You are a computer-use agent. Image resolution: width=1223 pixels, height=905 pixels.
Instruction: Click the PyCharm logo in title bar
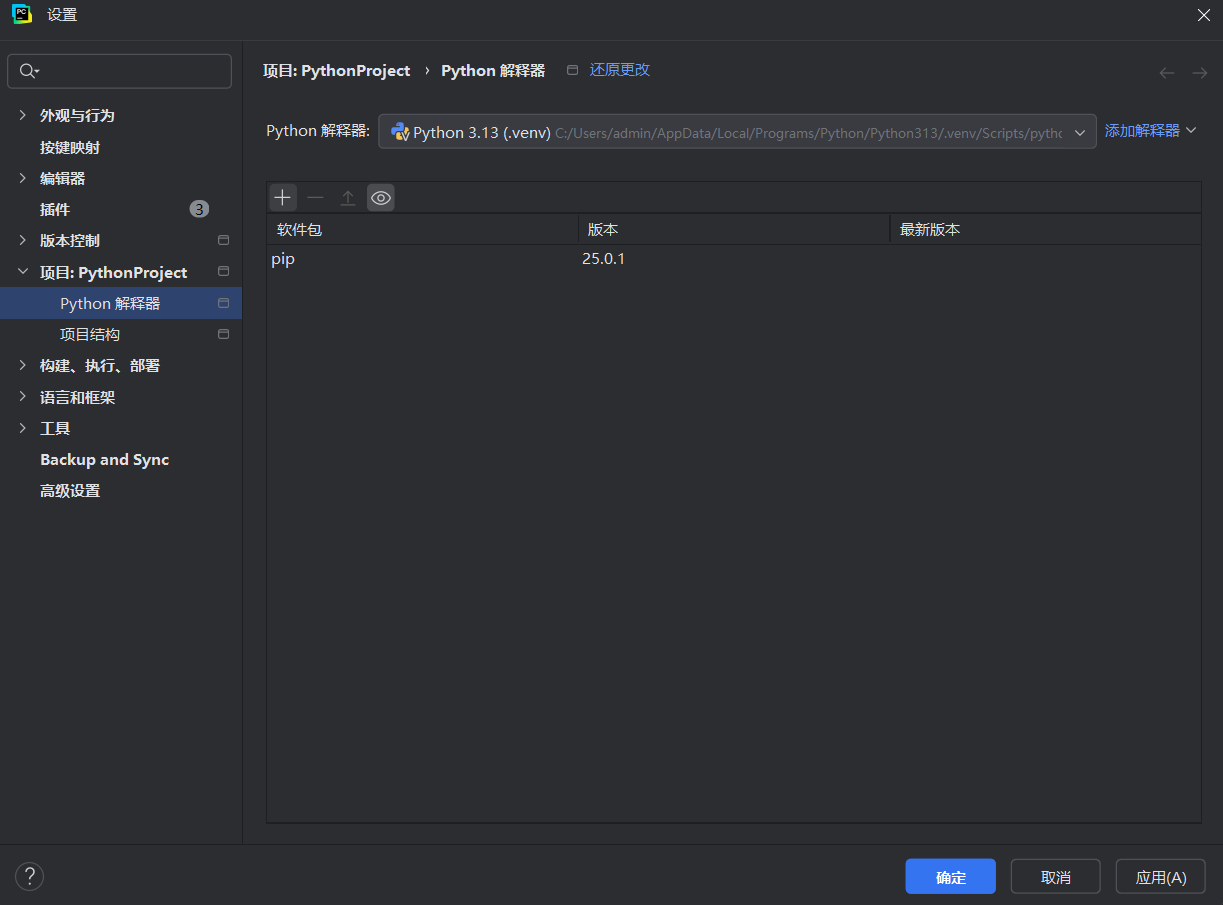pyautogui.click(x=22, y=14)
